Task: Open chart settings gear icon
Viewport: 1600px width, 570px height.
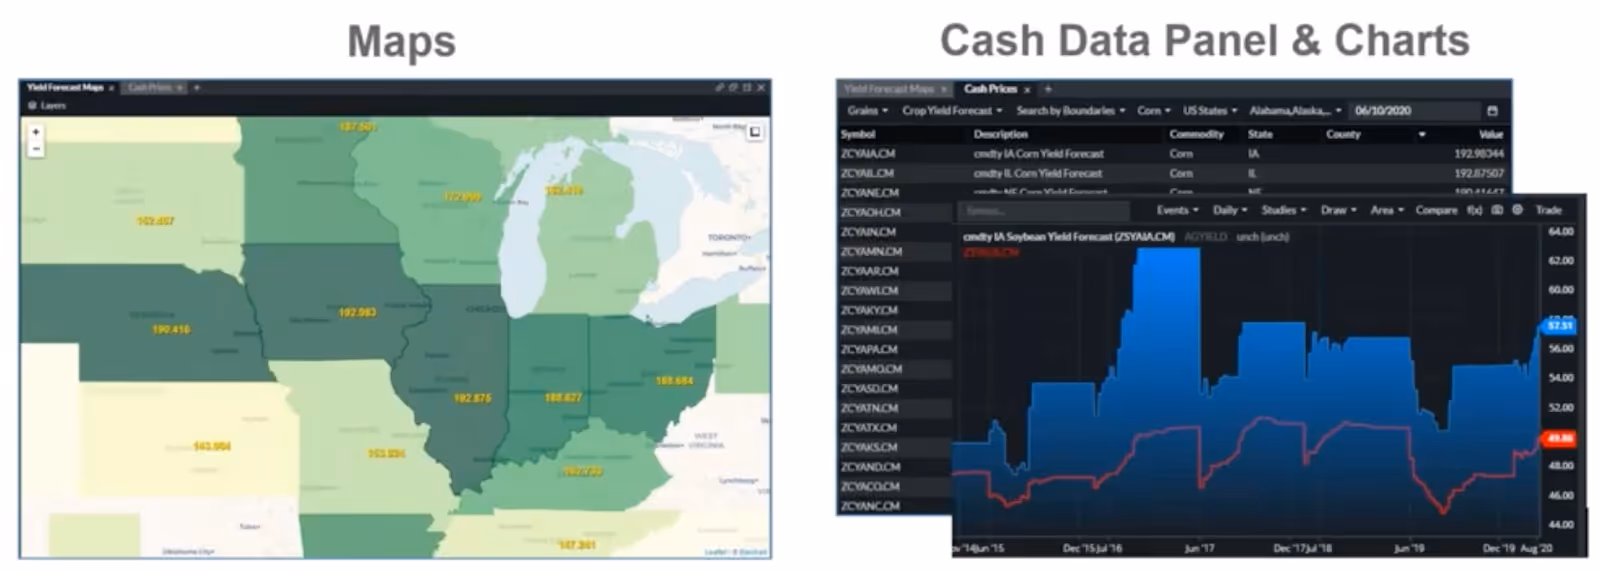Action: 1517,210
